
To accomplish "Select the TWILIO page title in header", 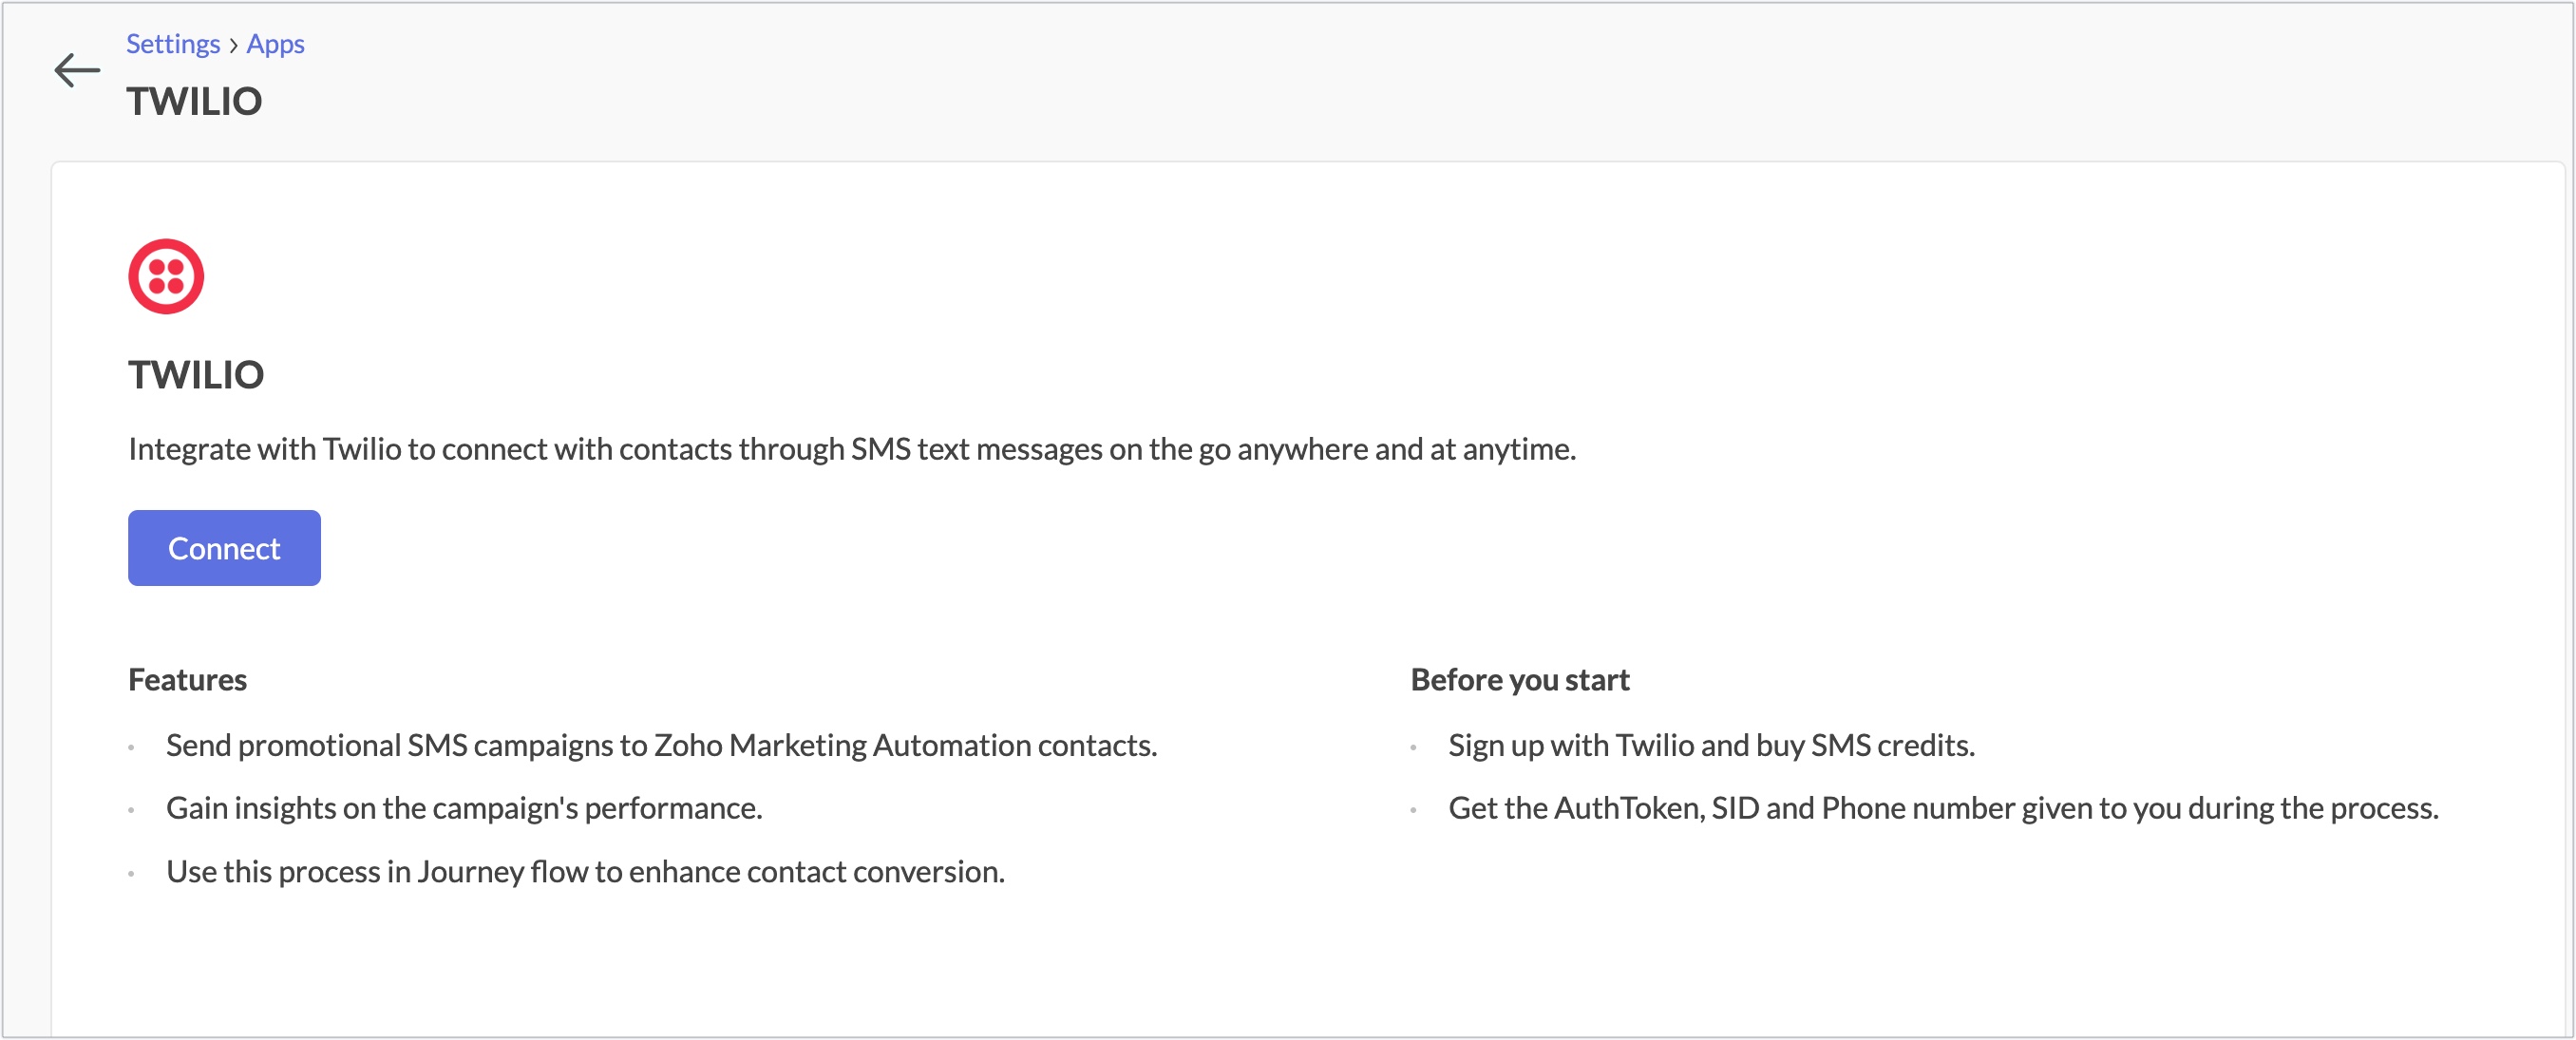I will [x=194, y=101].
